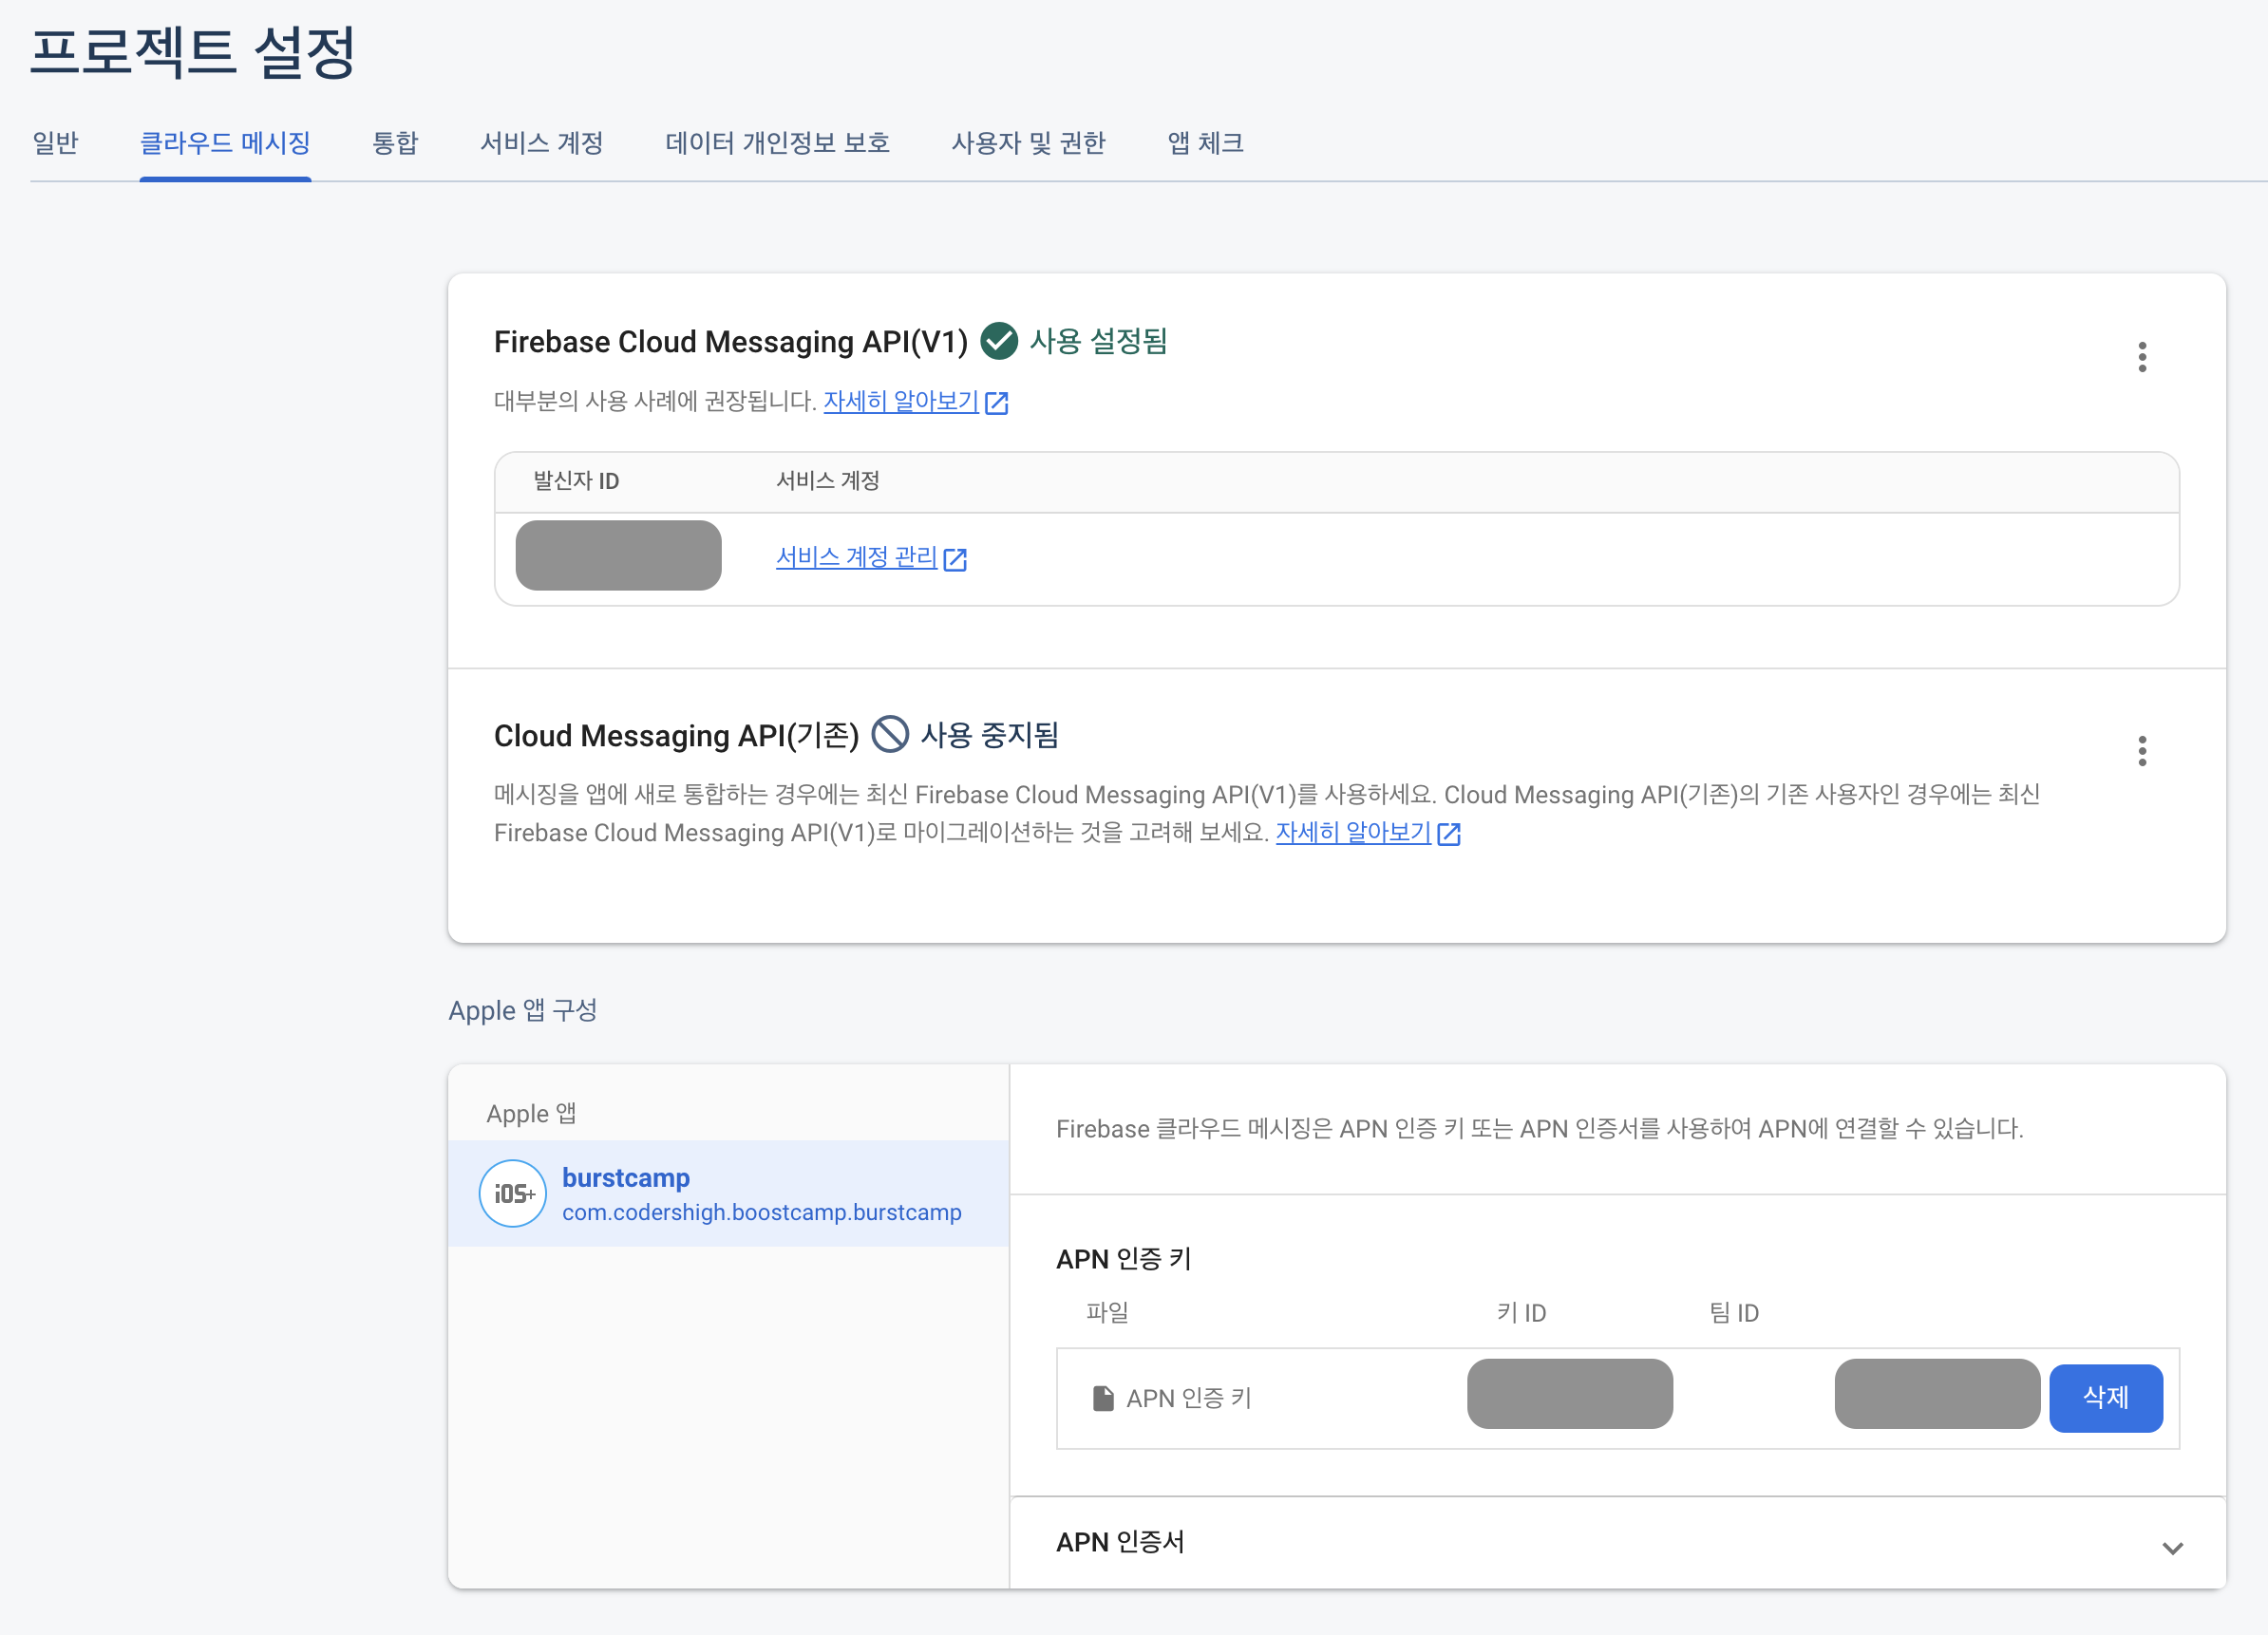
Task: Open the Cloud Messaging API(기존) three-dot menu
Action: tap(2141, 751)
